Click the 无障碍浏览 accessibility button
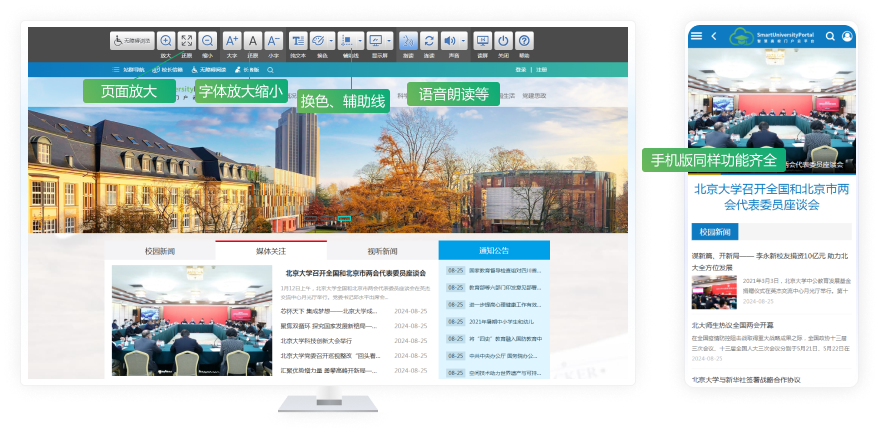 point(131,41)
